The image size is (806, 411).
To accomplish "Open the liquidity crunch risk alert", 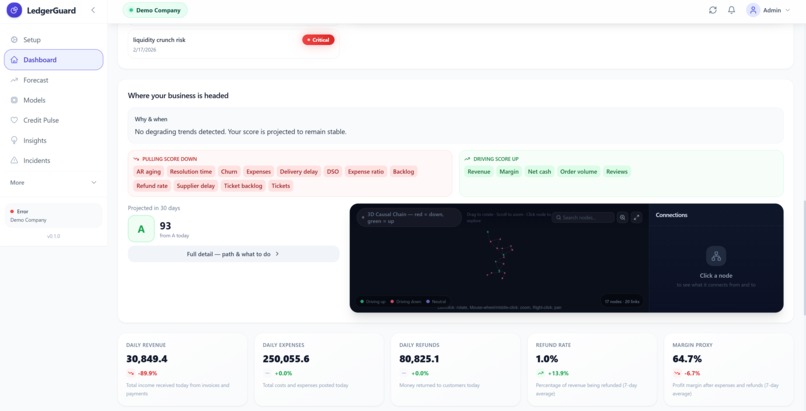I will 233,44.
